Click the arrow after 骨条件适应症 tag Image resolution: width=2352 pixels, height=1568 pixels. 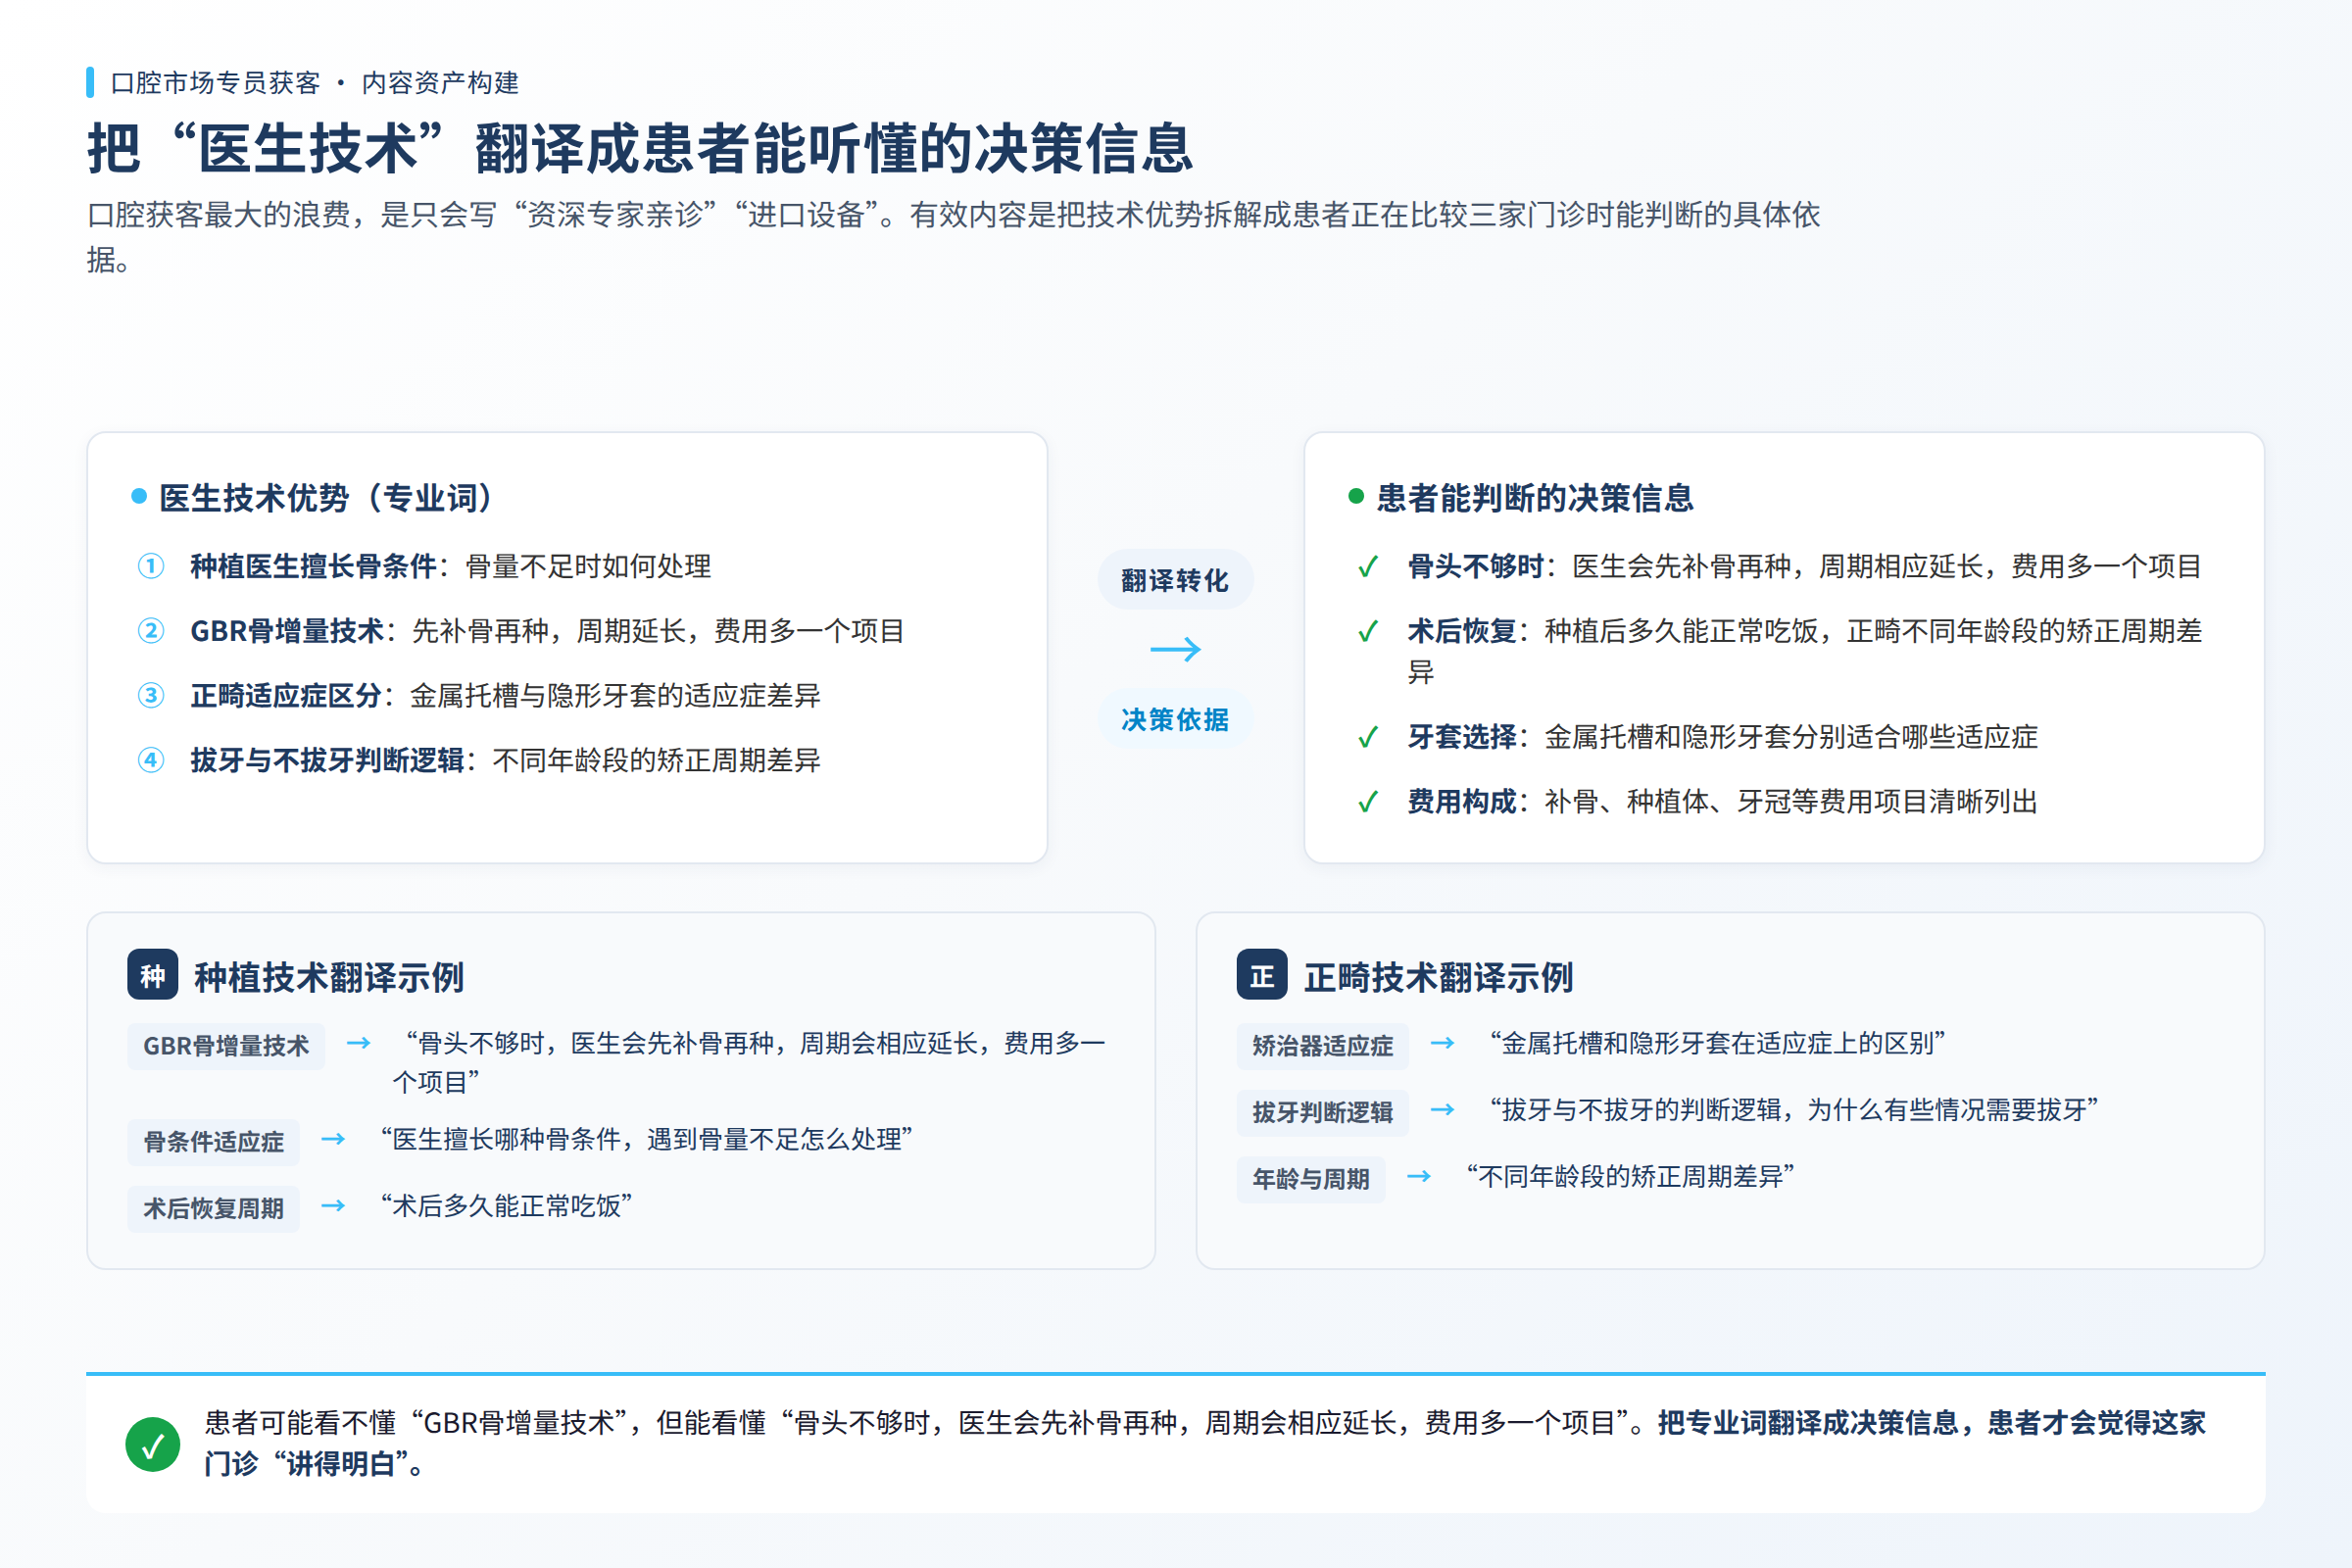tap(333, 1140)
